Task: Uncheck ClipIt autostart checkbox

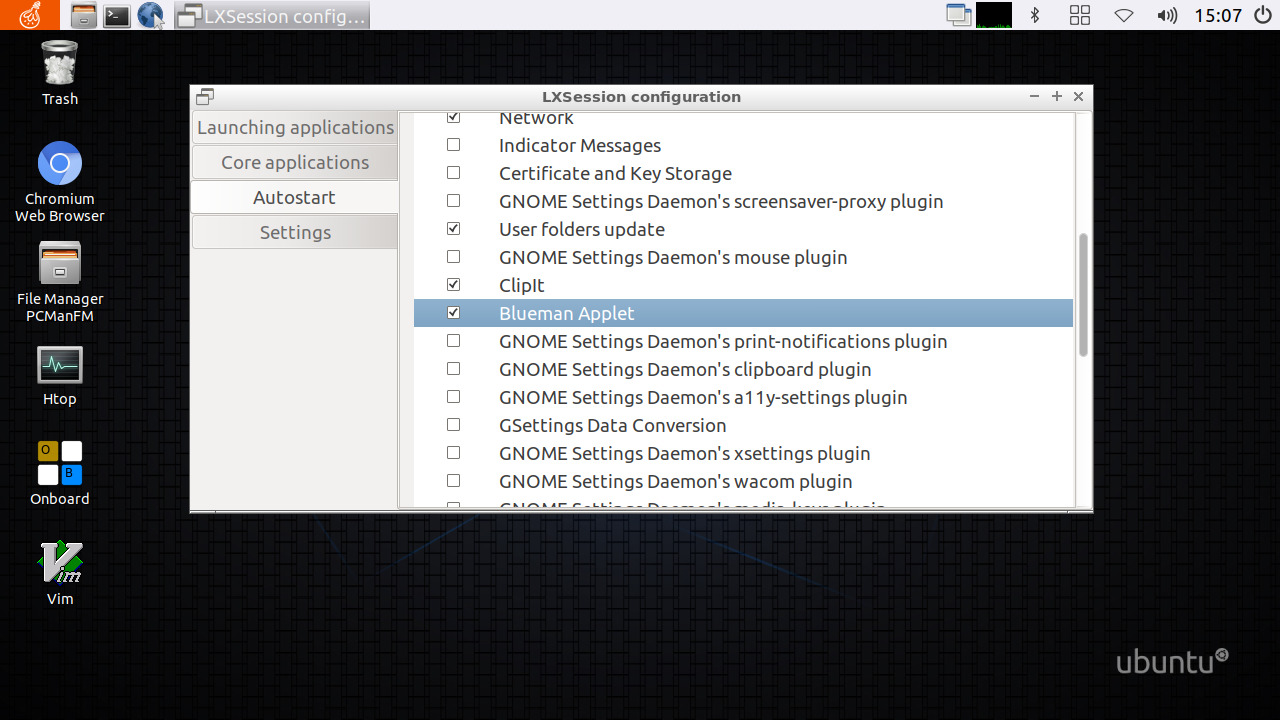Action: tap(453, 285)
